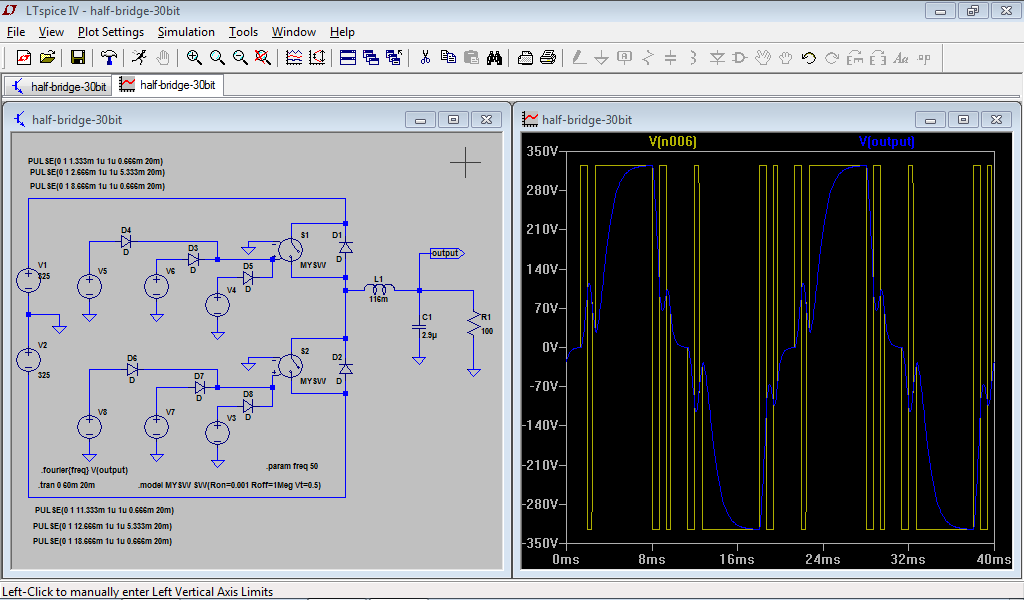Click the Undo arrow icon

808,58
